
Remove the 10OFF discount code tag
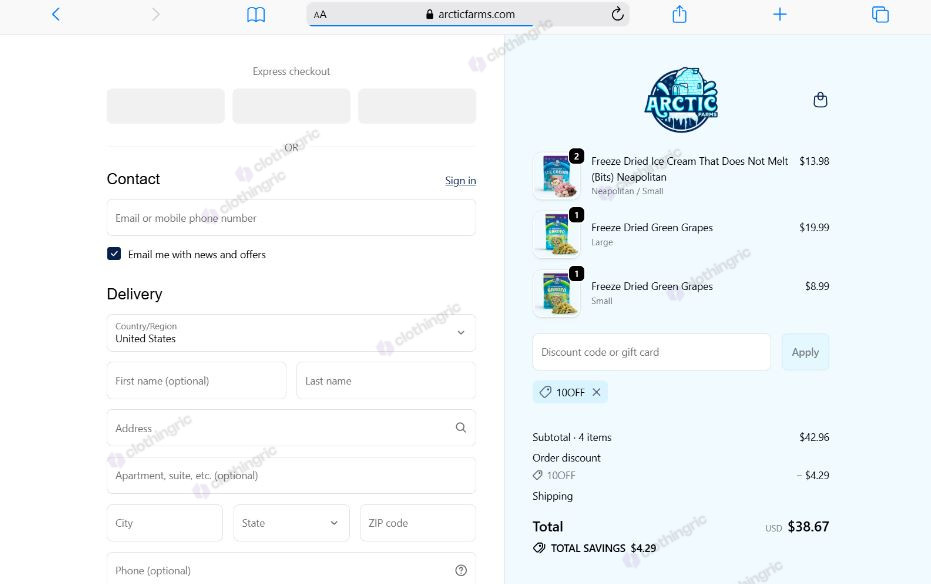(596, 392)
